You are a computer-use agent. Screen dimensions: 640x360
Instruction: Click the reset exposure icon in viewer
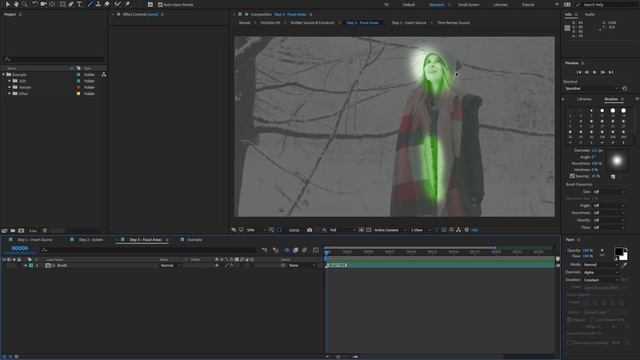click(x=467, y=230)
